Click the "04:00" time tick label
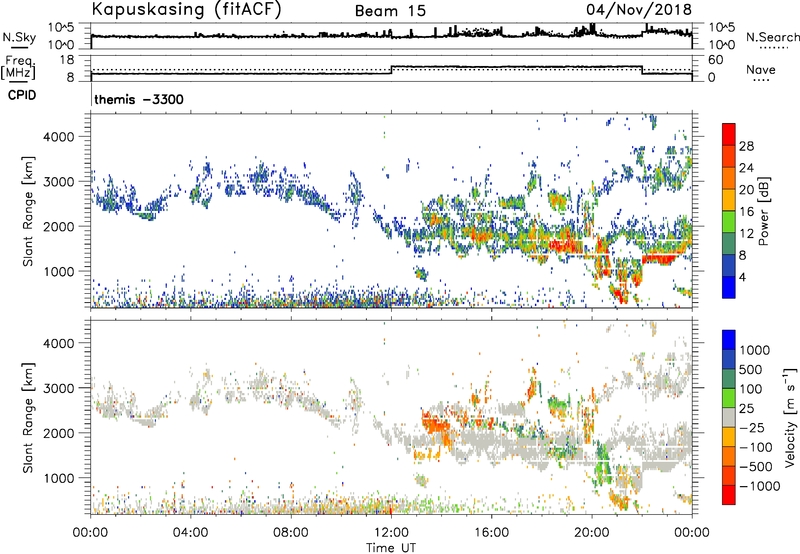This screenshot has width=800, height=554. (191, 533)
